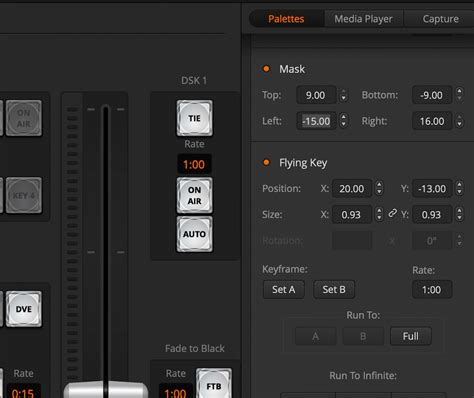Toggle the DSK 1 ON AIR button
Screen dimensions: 474x398
coord(194,195)
